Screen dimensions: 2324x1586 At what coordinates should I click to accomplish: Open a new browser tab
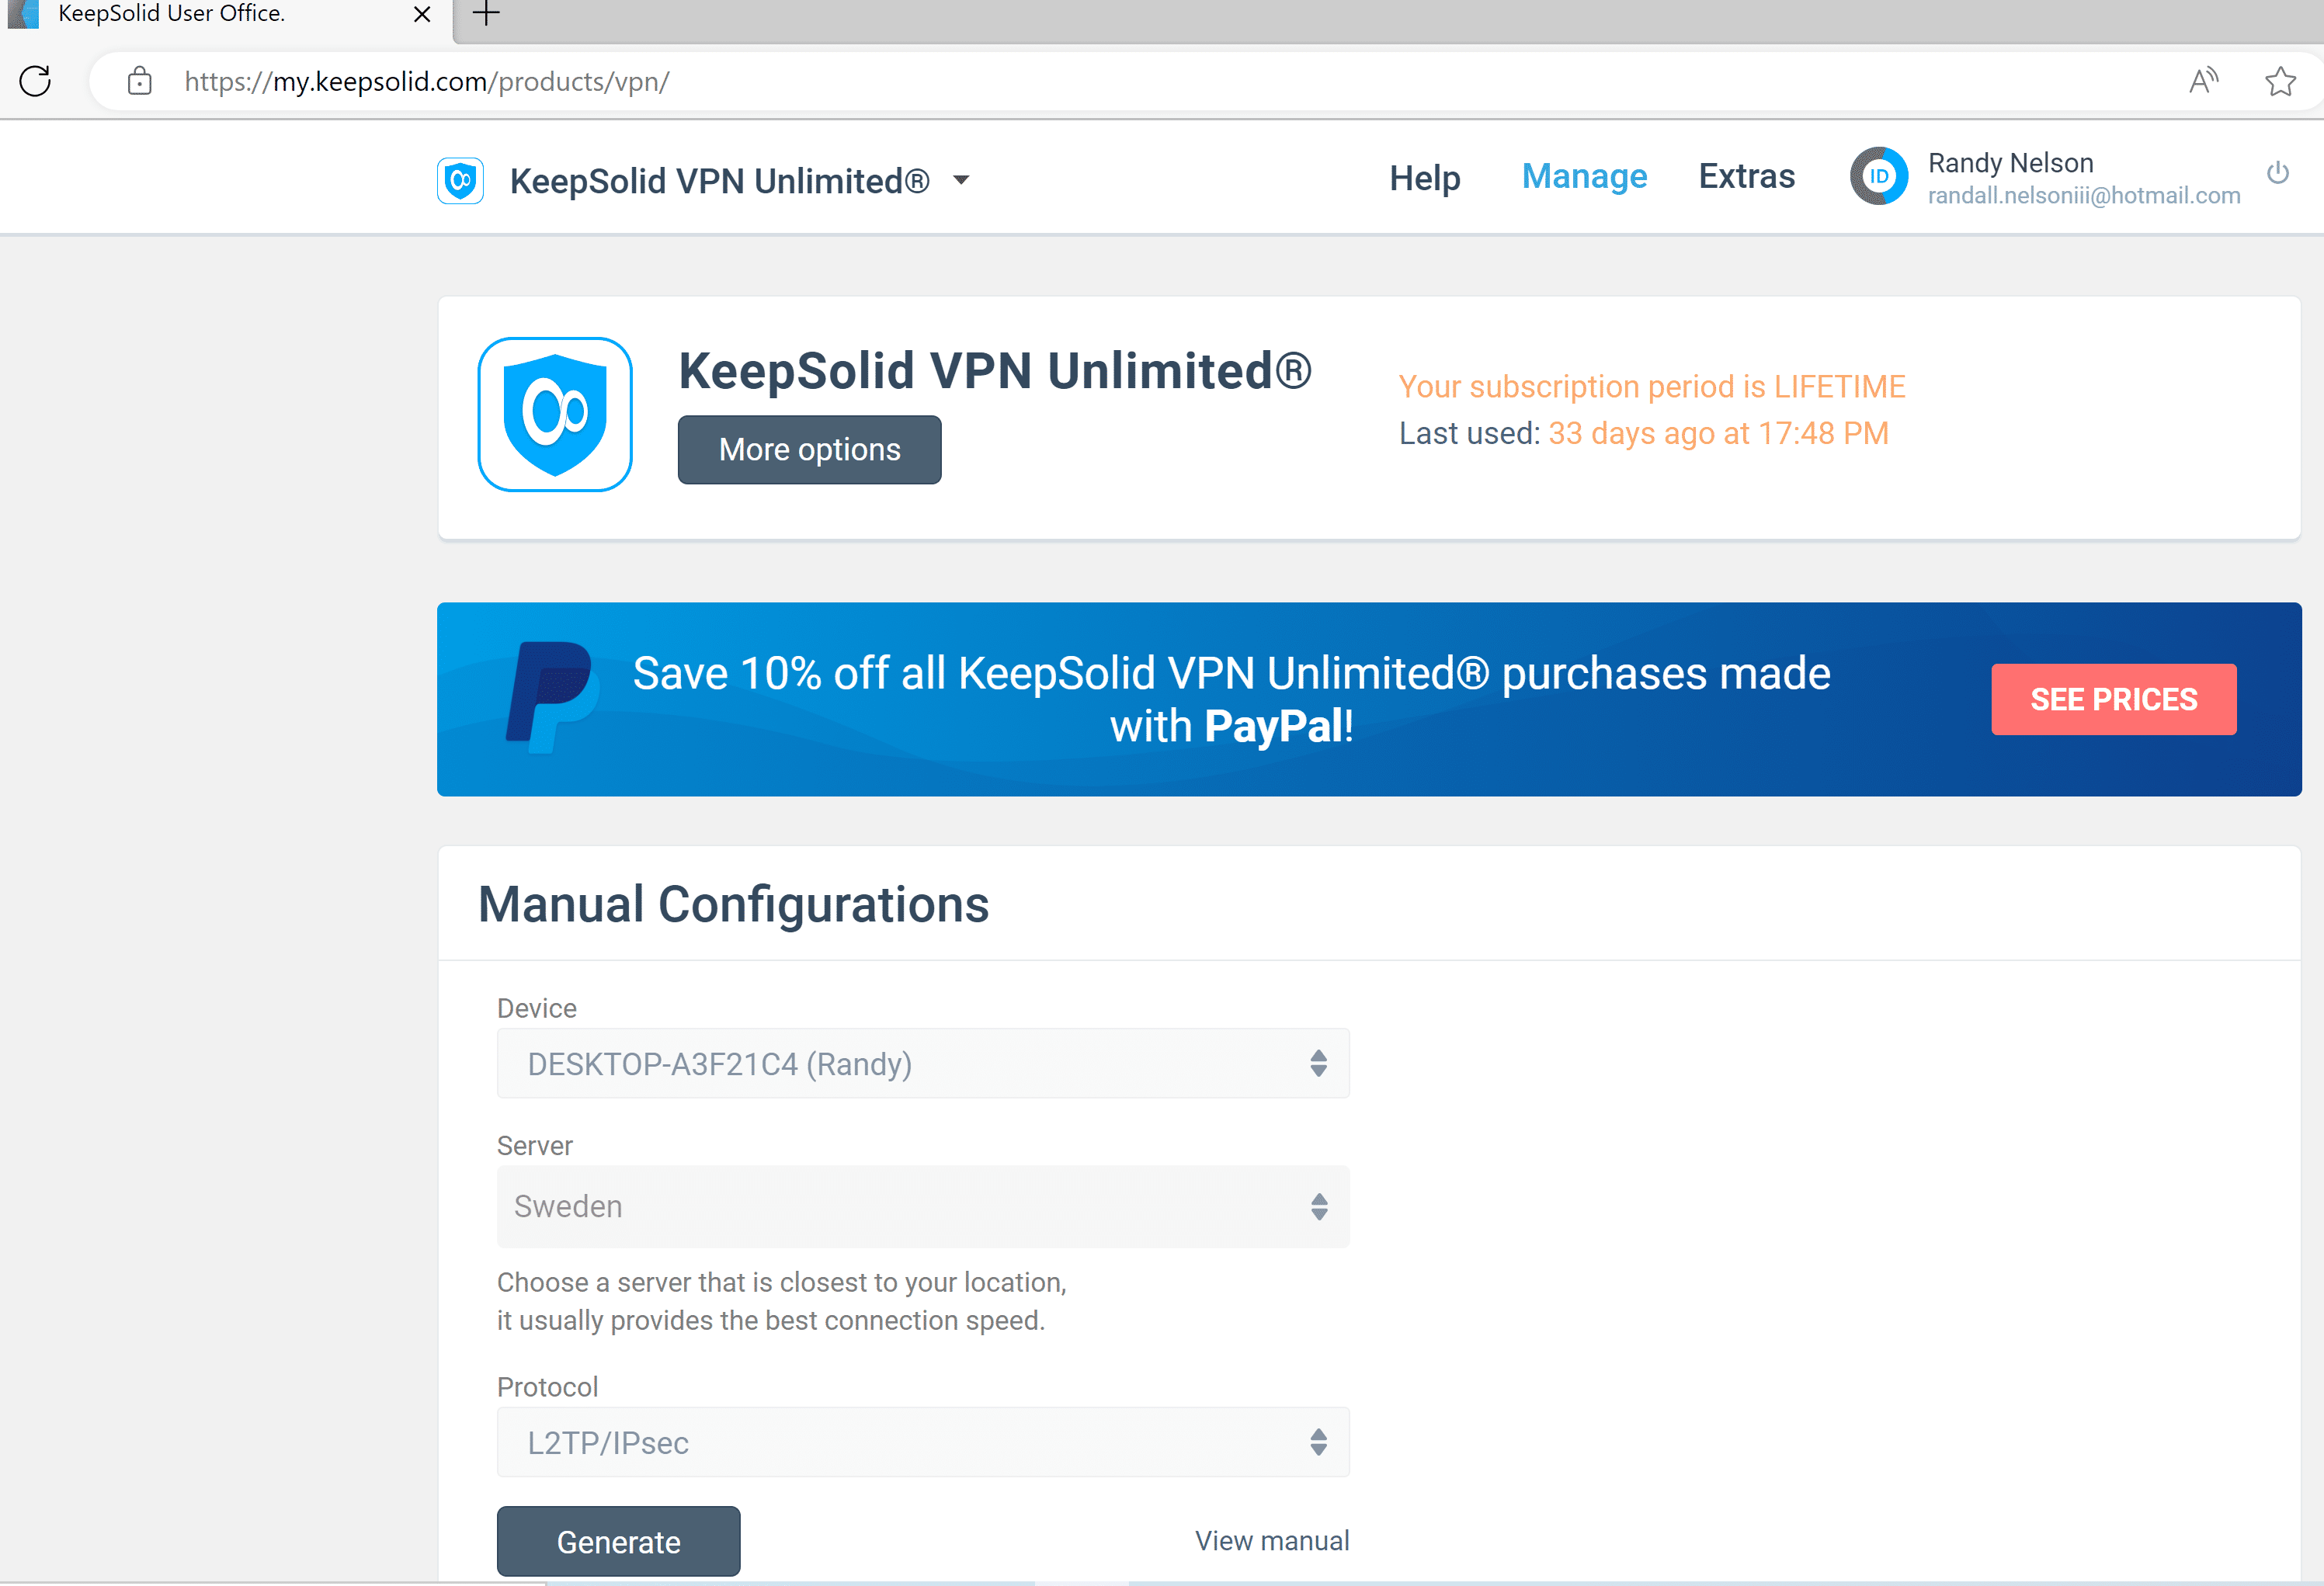pyautogui.click(x=486, y=14)
